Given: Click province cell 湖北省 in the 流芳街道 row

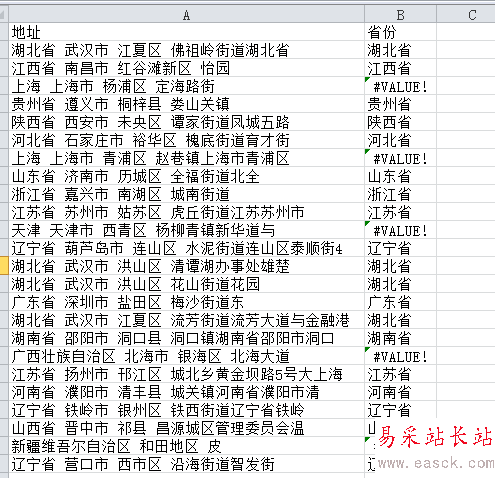Looking at the screenshot, I should tap(400, 320).
